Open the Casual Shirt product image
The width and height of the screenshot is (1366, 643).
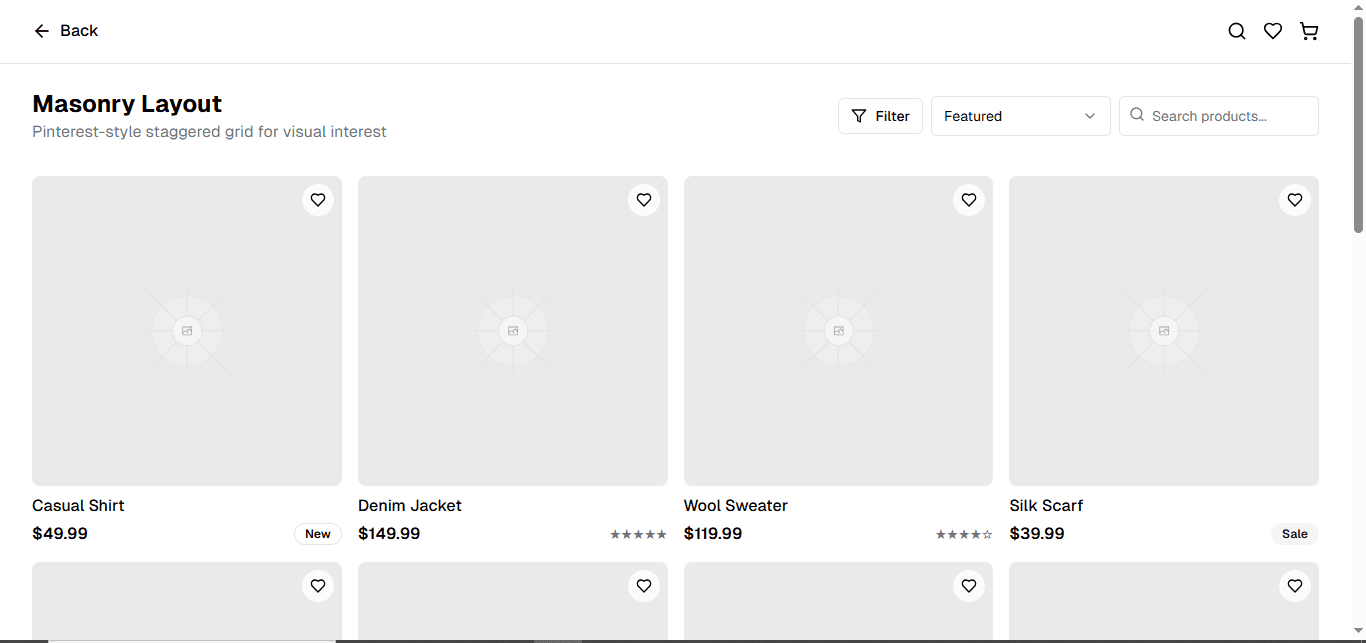click(x=187, y=331)
